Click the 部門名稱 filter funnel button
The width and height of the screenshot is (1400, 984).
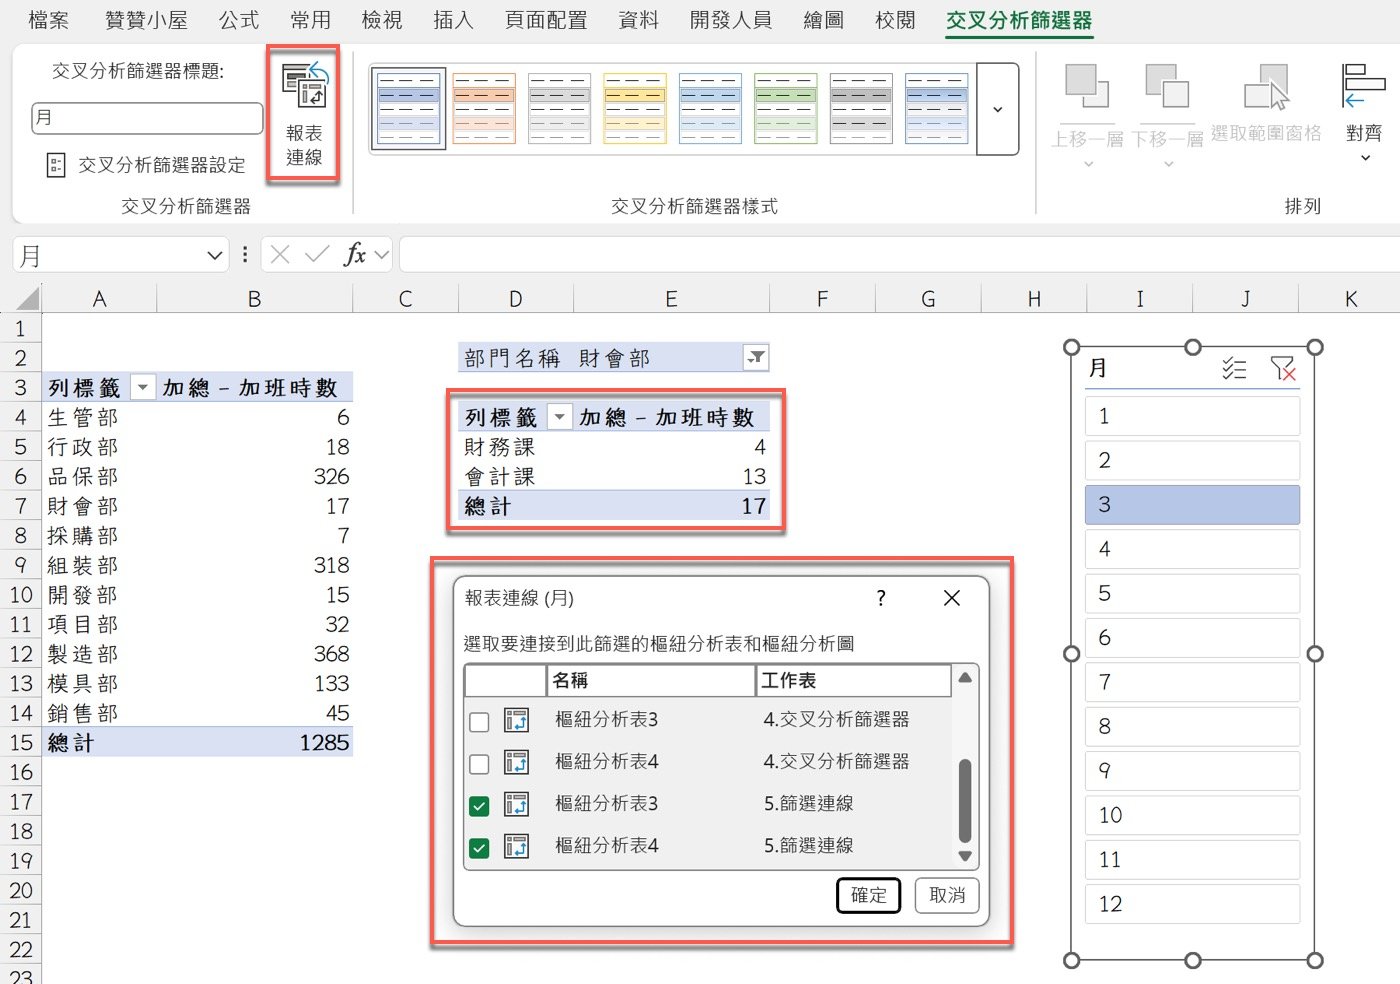pyautogui.click(x=756, y=358)
